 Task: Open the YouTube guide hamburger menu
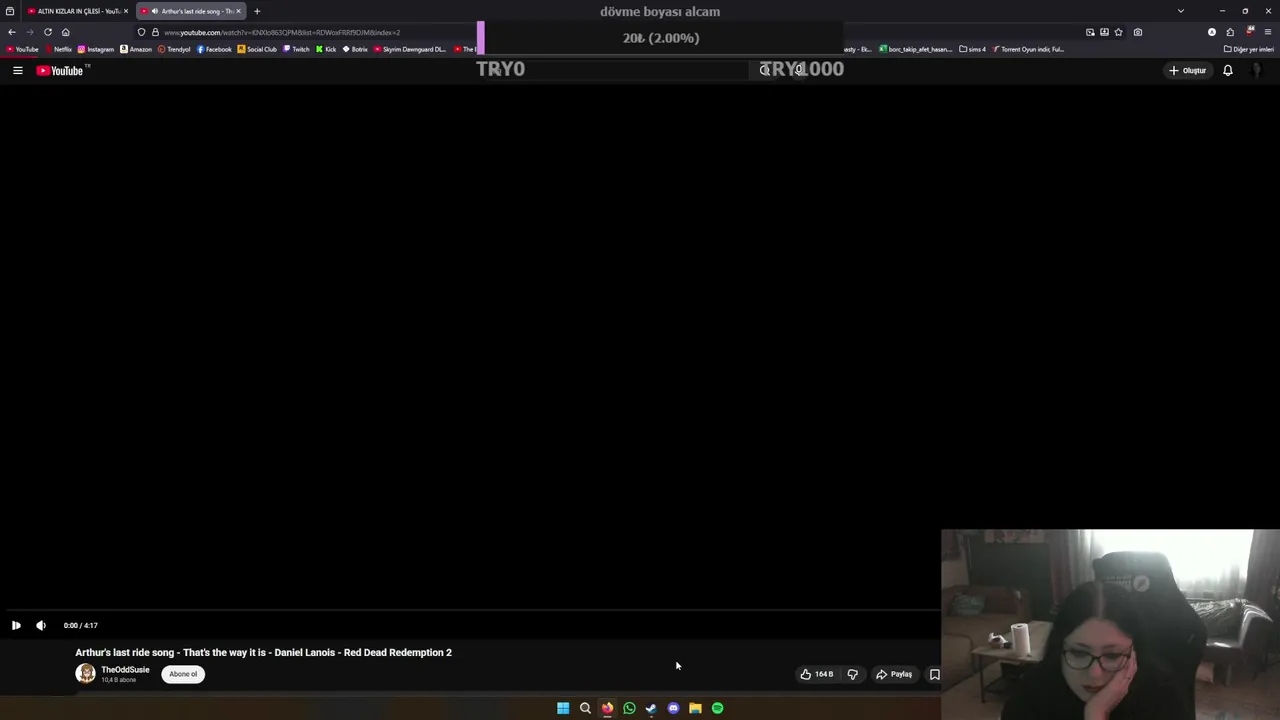17,70
